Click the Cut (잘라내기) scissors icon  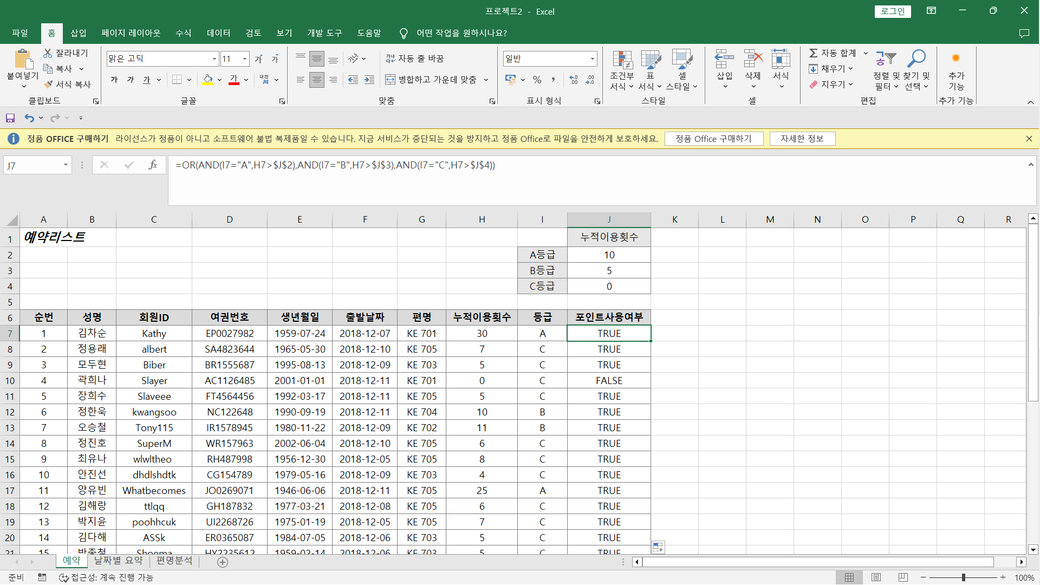pos(48,53)
